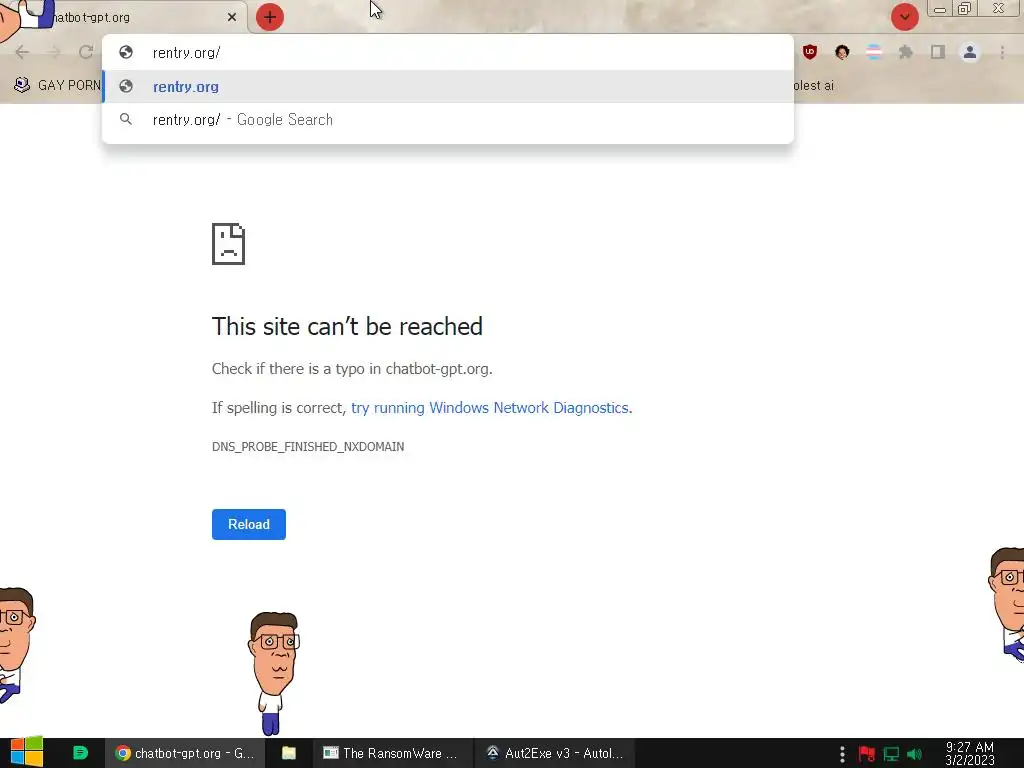The image size is (1024, 768).
Task: Pick the 'rentry.org/ - Google Search' suggestion
Action: click(x=448, y=120)
